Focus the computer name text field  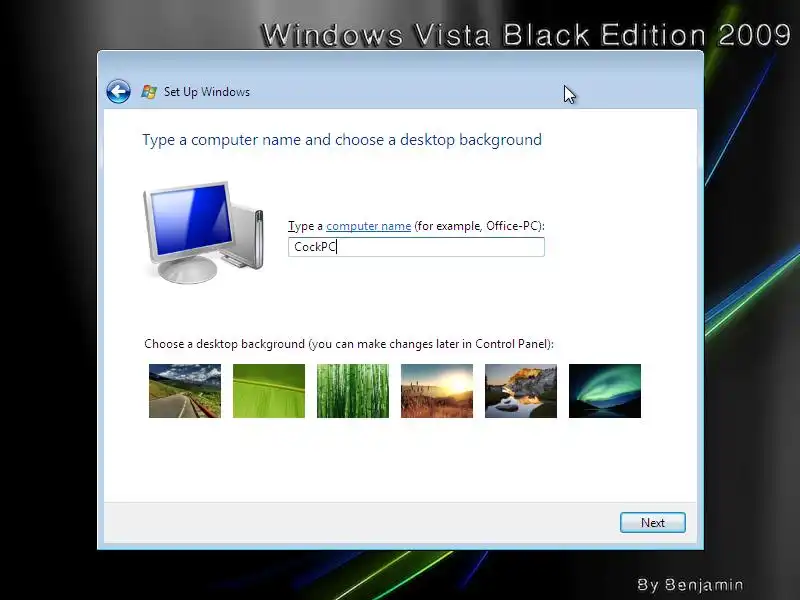[x=416, y=247]
